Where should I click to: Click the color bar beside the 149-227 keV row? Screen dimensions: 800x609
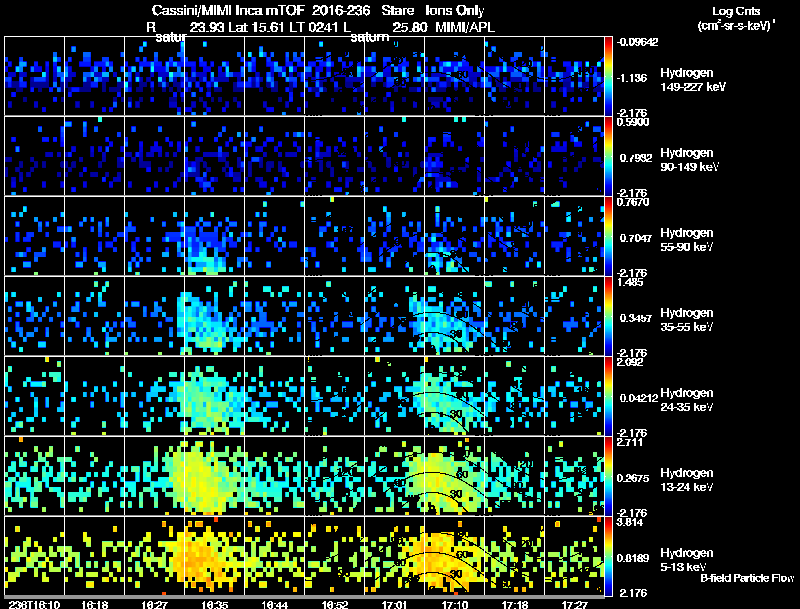[x=608, y=76]
